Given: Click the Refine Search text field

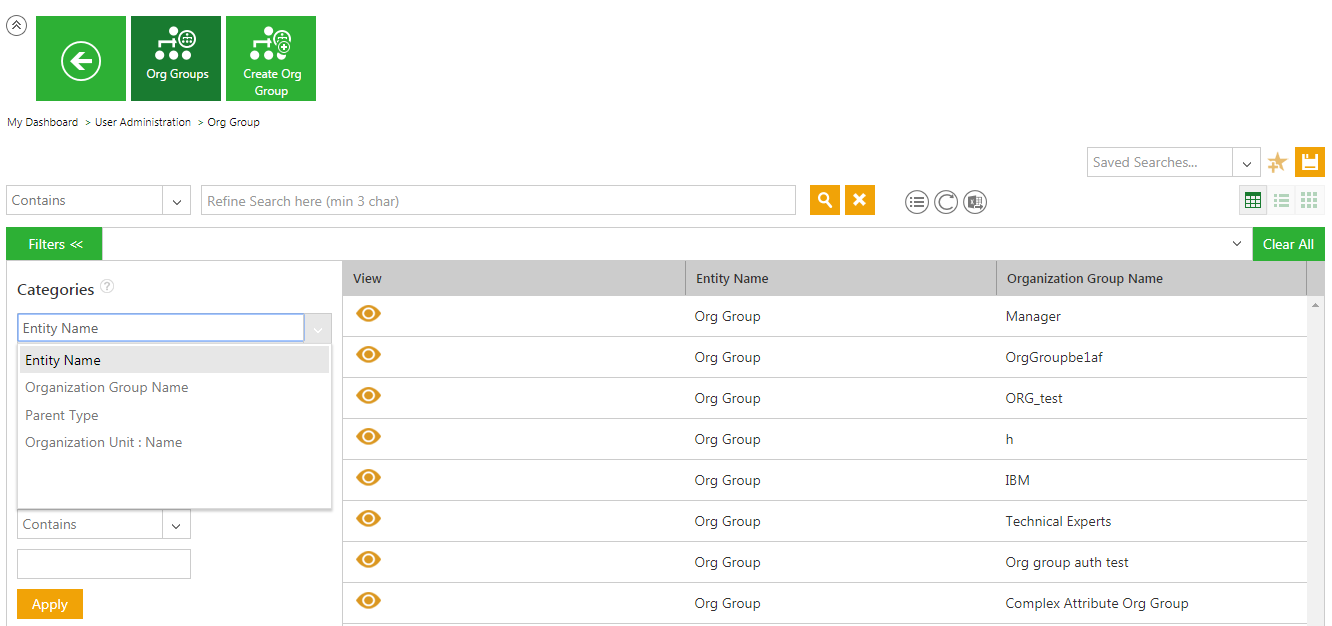Looking at the screenshot, I should coord(498,201).
